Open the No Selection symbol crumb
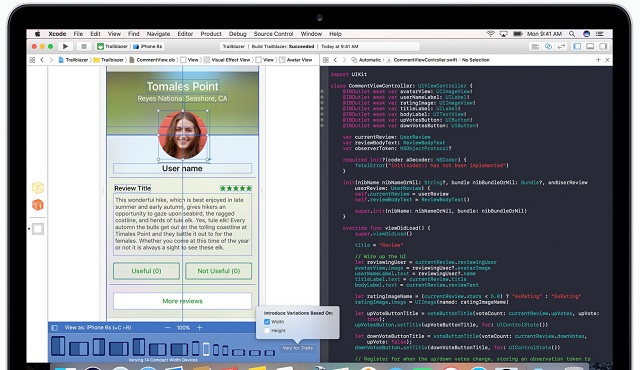Viewport: 640px width, 370px height. [x=476, y=60]
